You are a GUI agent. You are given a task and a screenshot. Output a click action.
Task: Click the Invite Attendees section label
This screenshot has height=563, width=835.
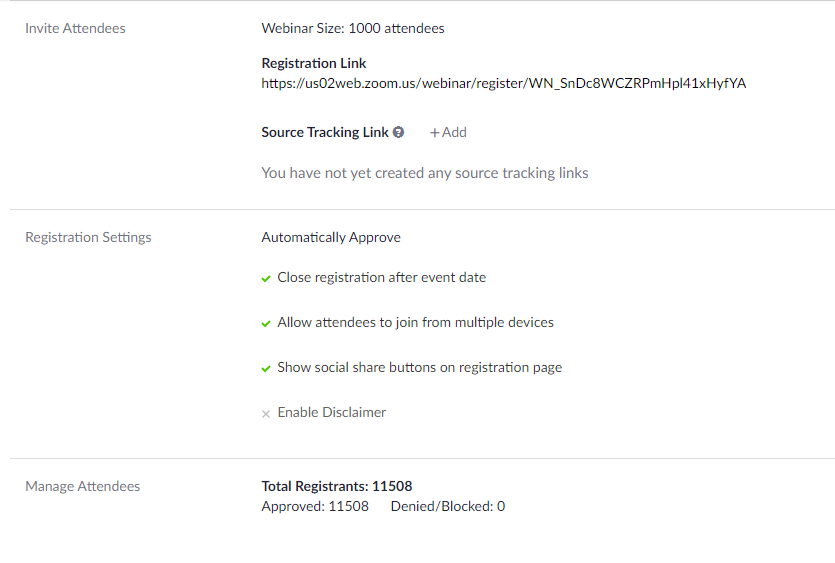point(75,28)
